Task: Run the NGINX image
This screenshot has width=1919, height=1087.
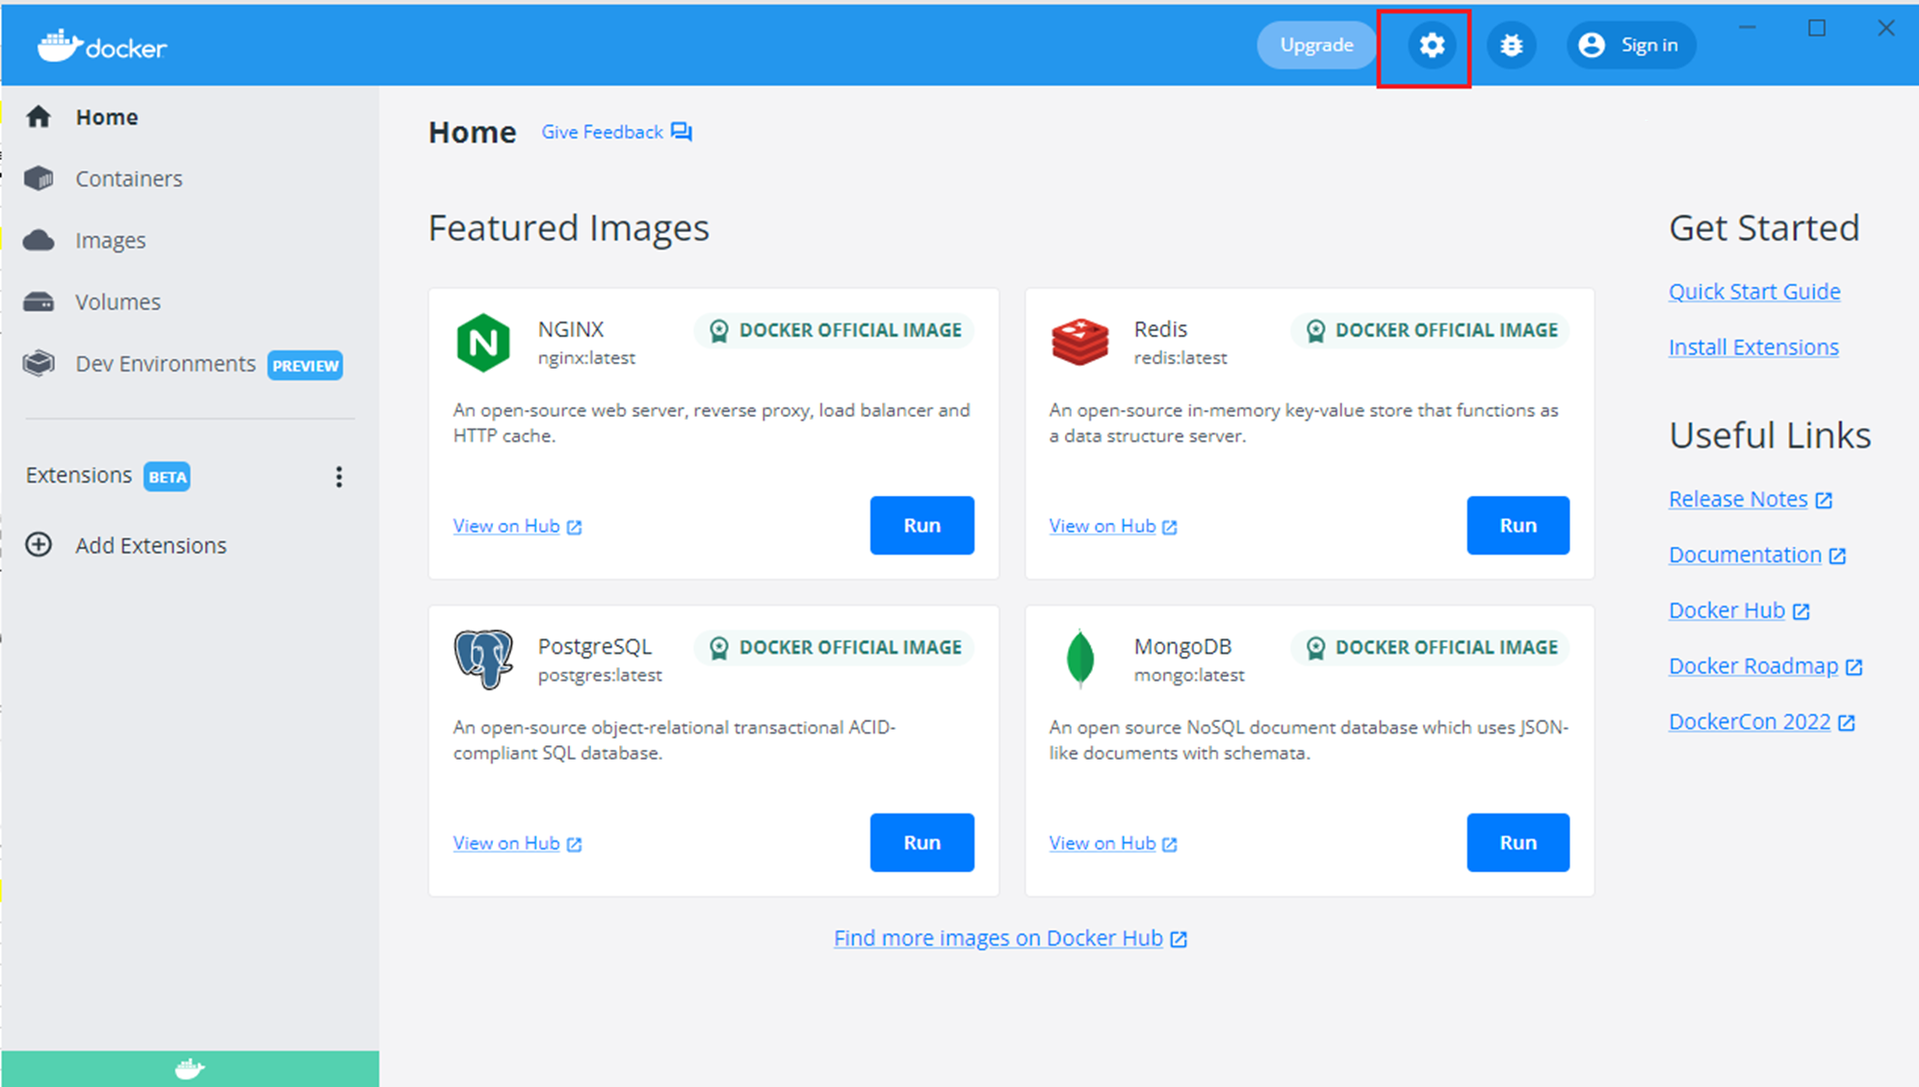Action: tap(921, 525)
